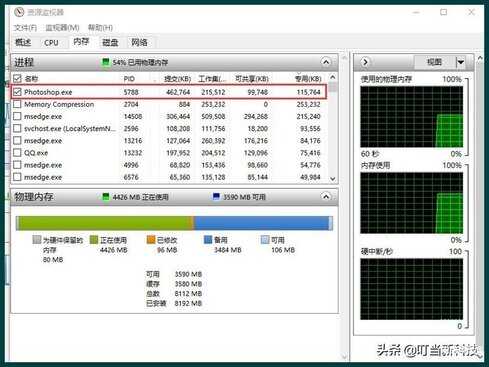Click the 备用 blue legend swatch
This screenshot has height=367, width=489.
[208, 240]
